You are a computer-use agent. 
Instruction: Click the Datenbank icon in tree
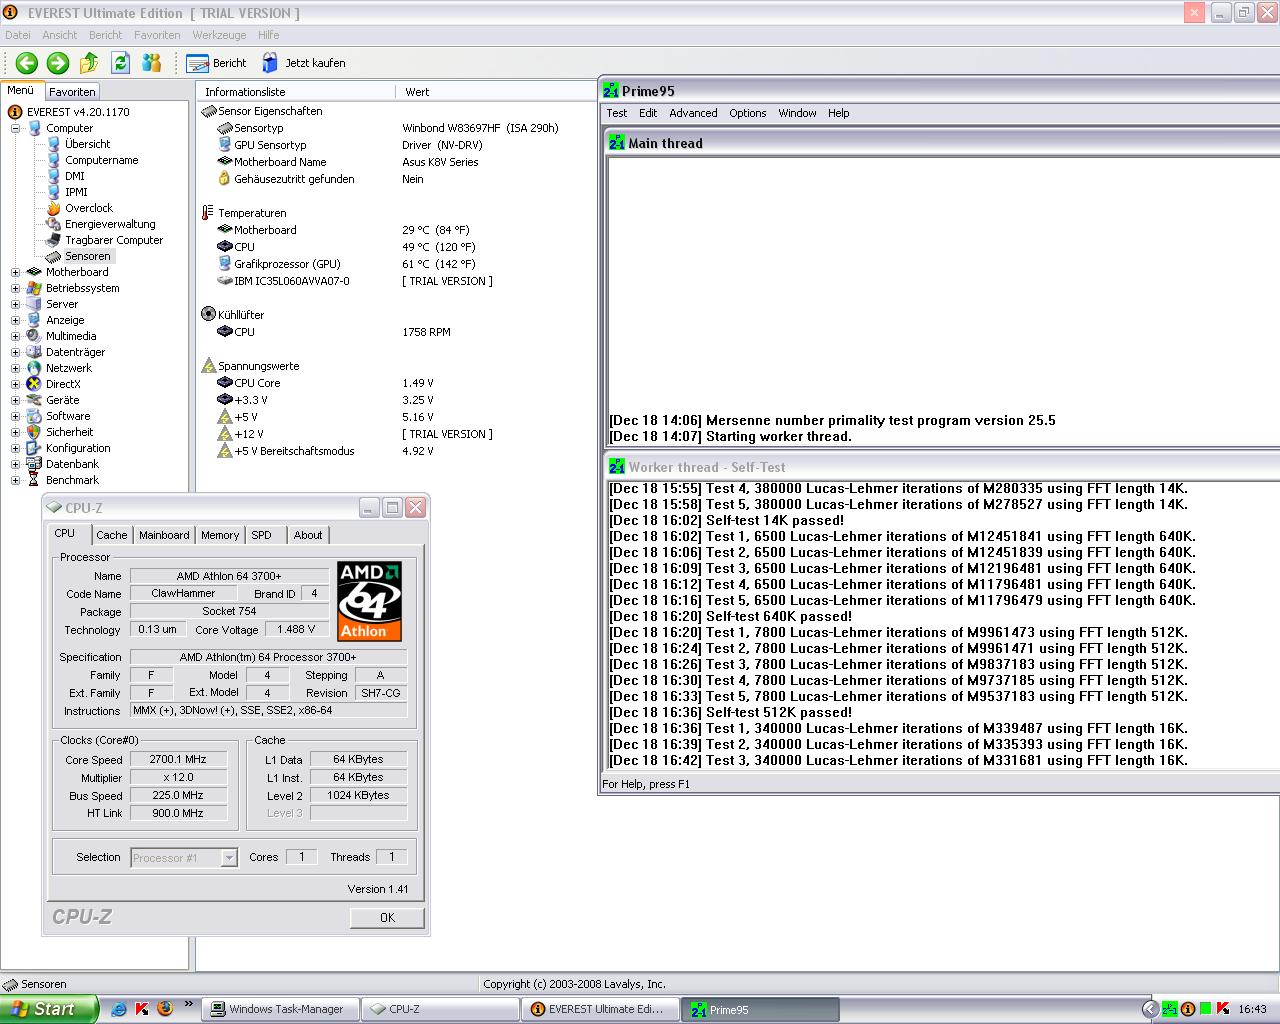pos(34,464)
